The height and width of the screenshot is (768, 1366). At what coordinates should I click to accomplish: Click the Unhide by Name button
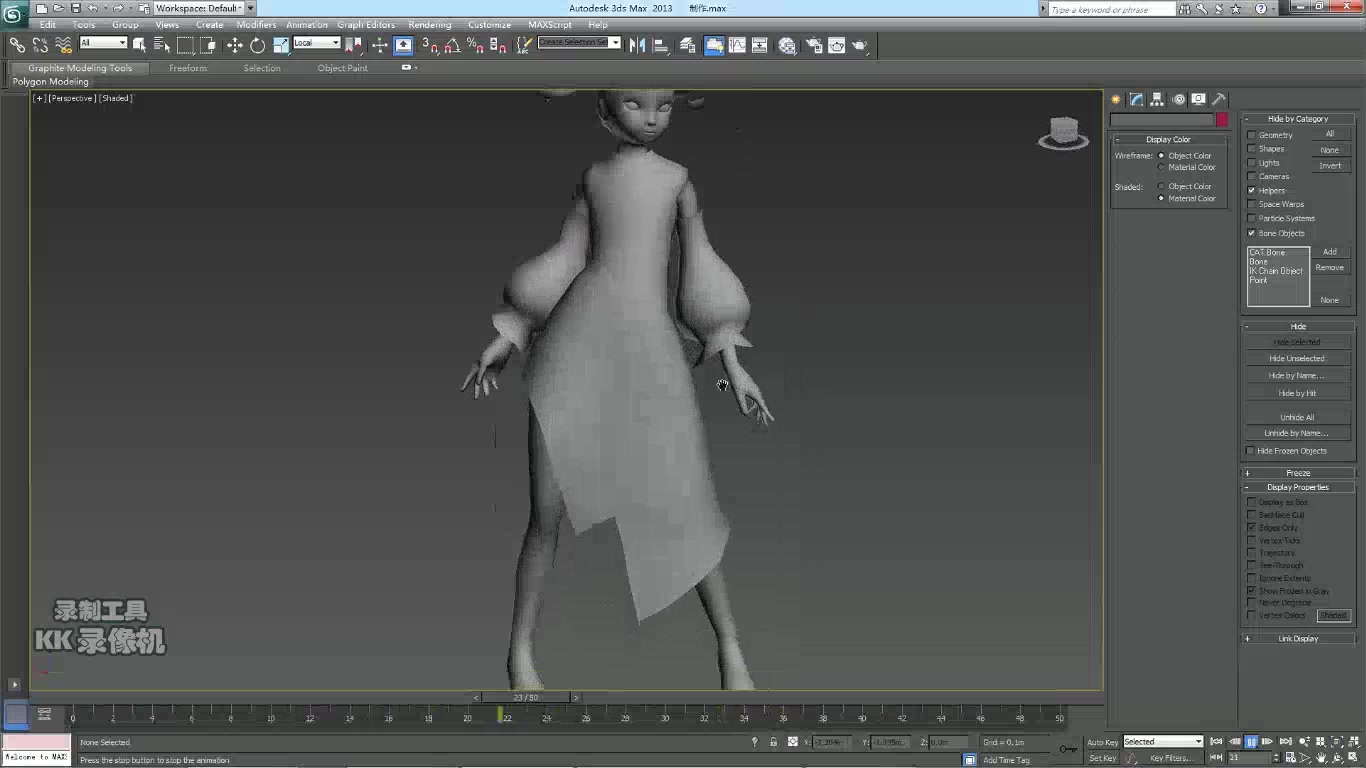(1297, 434)
